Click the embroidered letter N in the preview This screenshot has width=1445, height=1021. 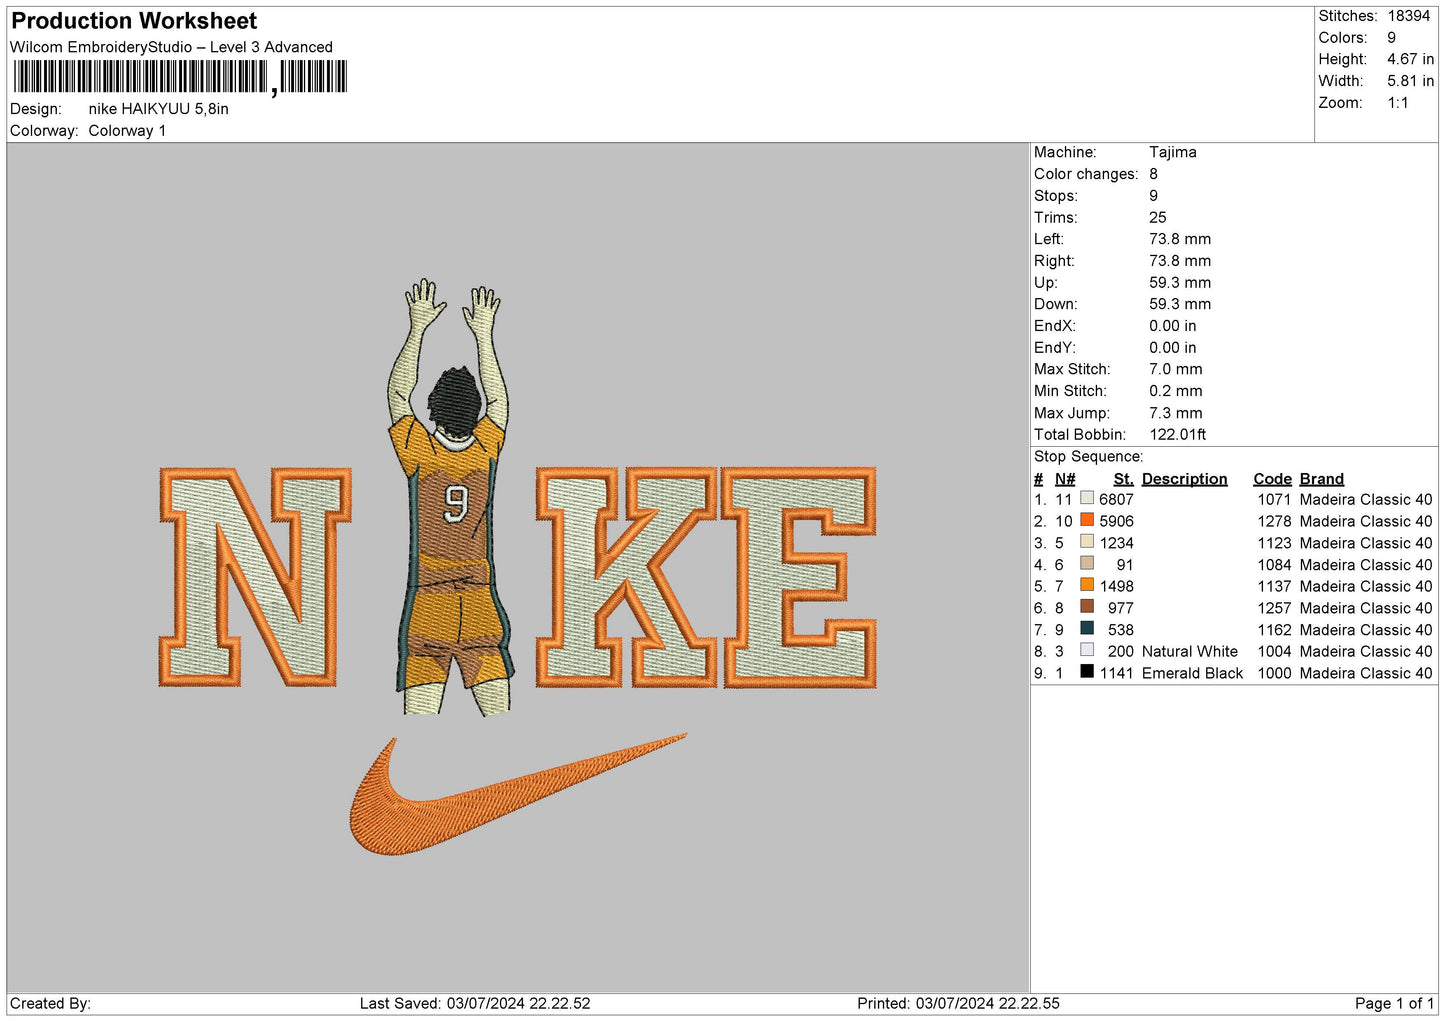tap(255, 577)
